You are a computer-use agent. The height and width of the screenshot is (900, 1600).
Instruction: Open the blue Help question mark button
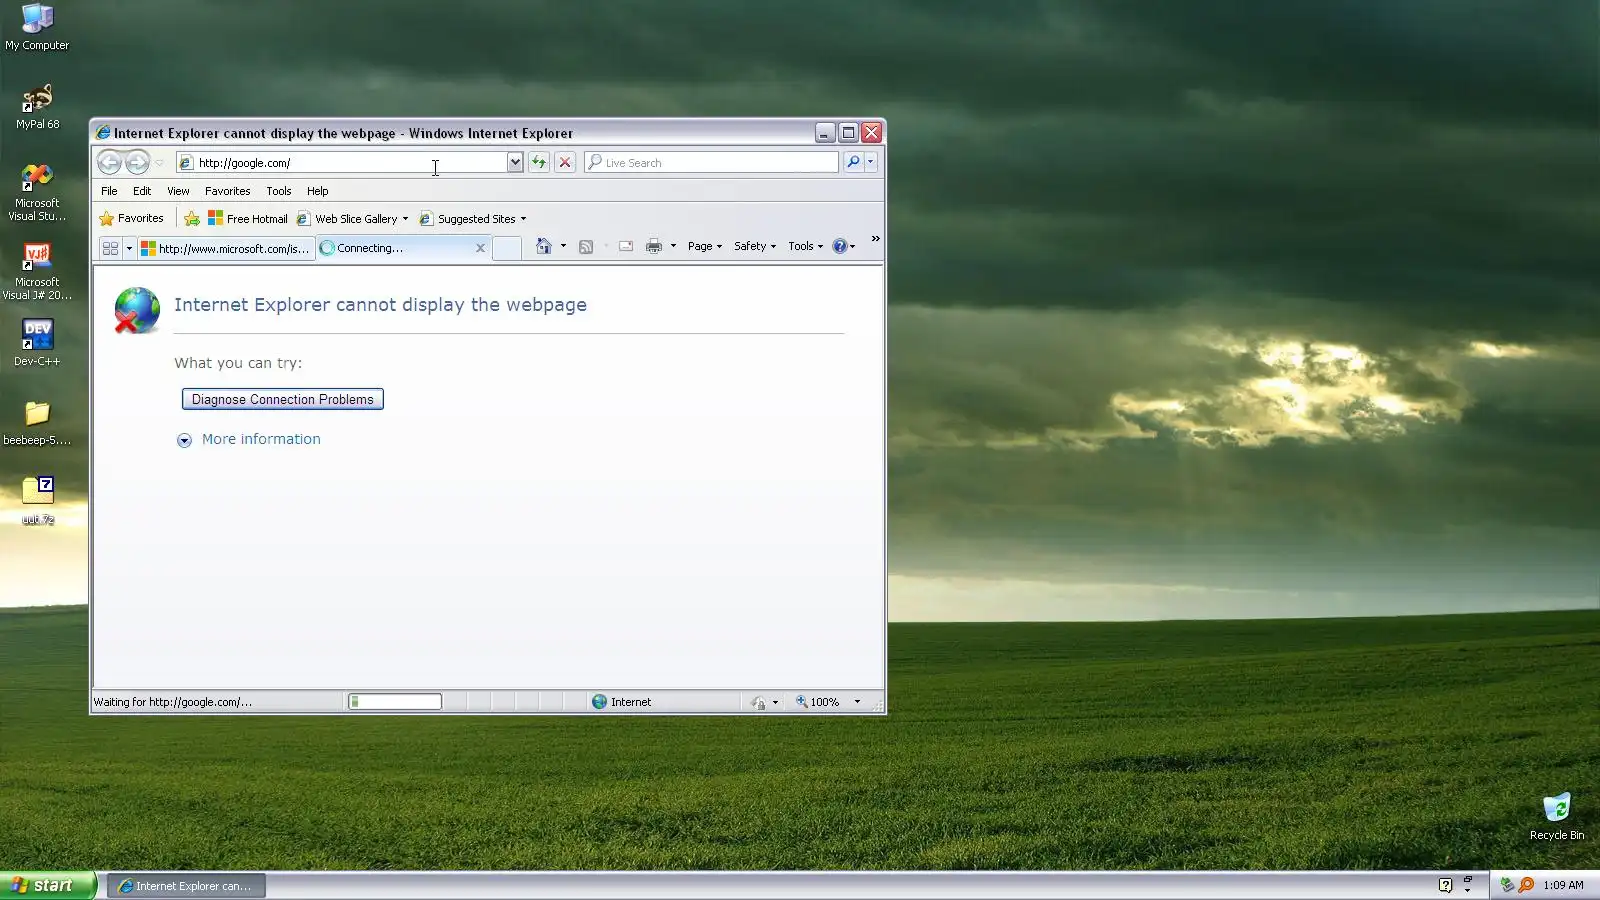click(843, 246)
